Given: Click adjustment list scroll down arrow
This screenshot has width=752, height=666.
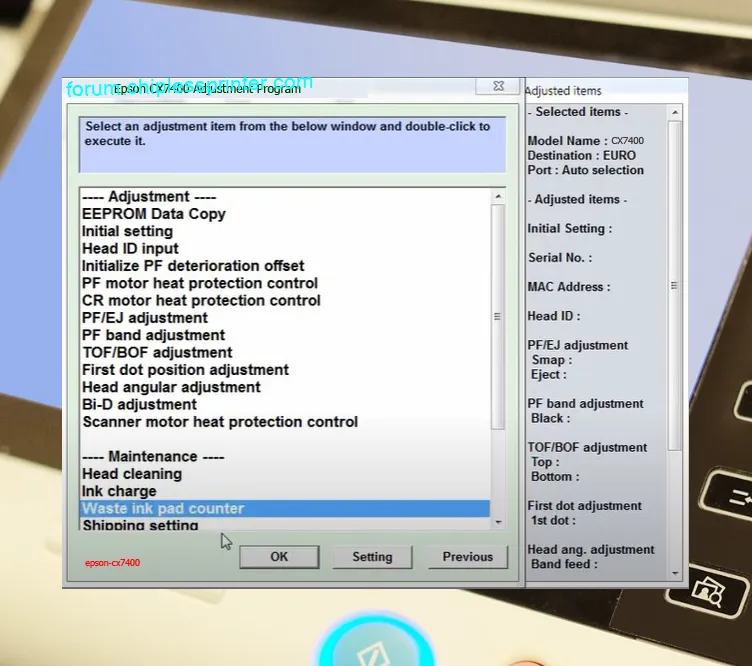Looking at the screenshot, I should pos(498,522).
